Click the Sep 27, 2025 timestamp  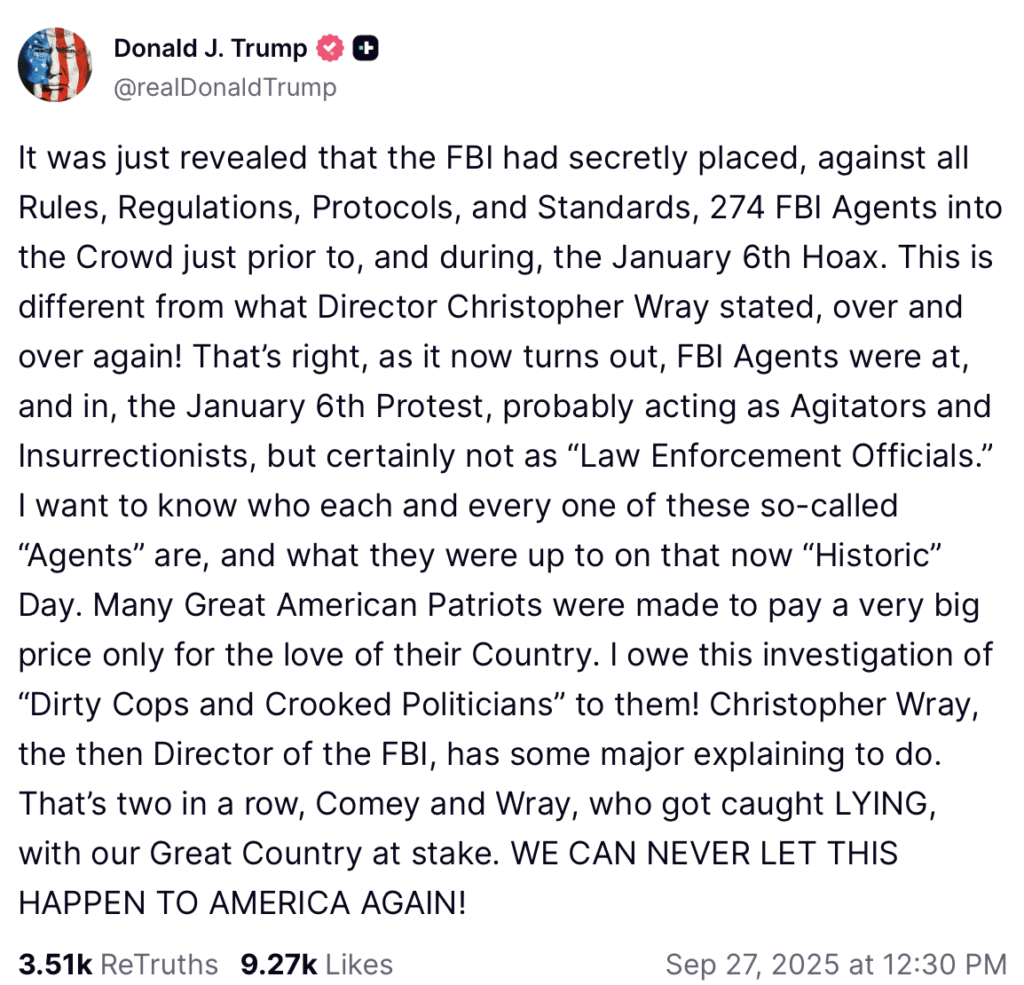[x=836, y=964]
